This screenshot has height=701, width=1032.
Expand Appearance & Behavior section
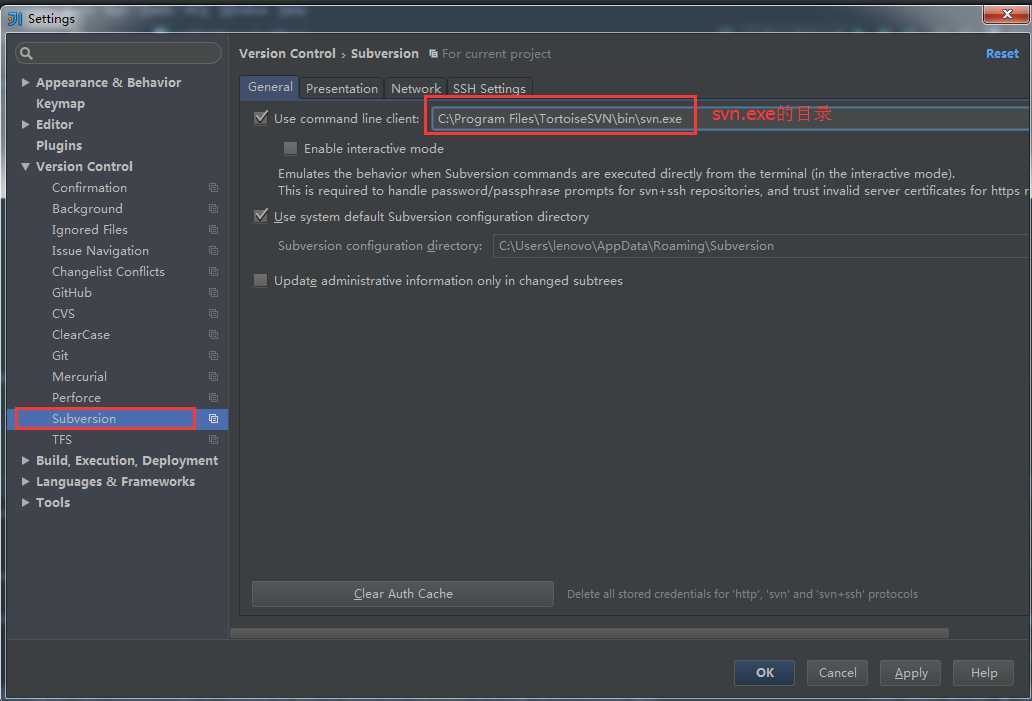25,82
